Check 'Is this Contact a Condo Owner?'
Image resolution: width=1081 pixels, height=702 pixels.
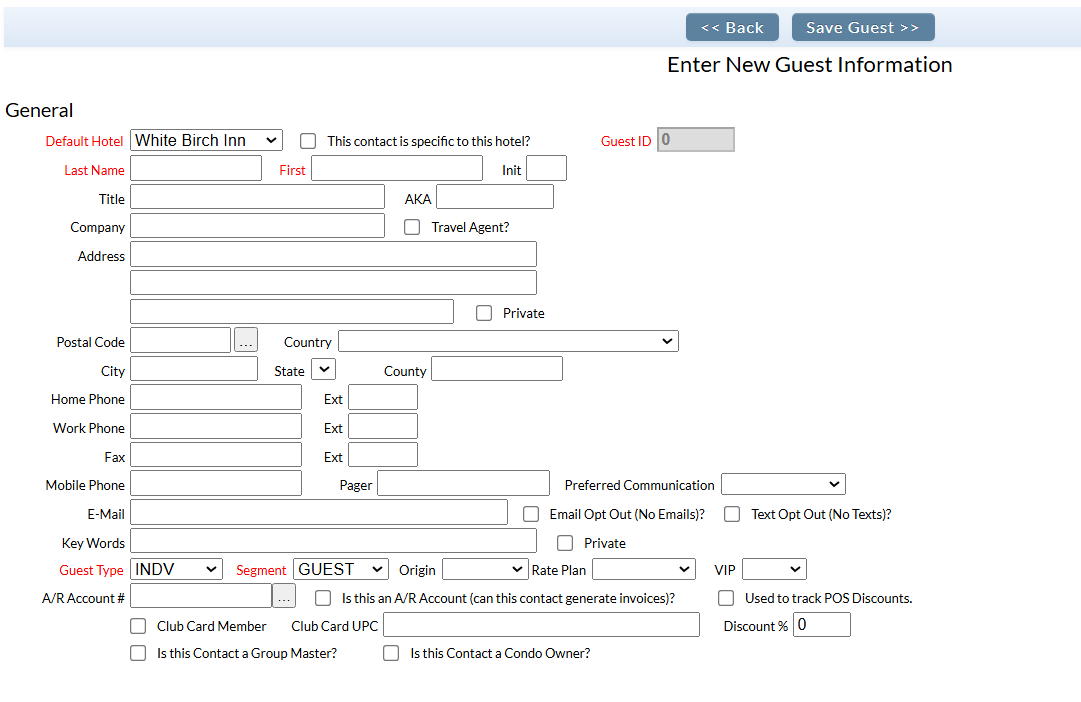click(x=392, y=653)
